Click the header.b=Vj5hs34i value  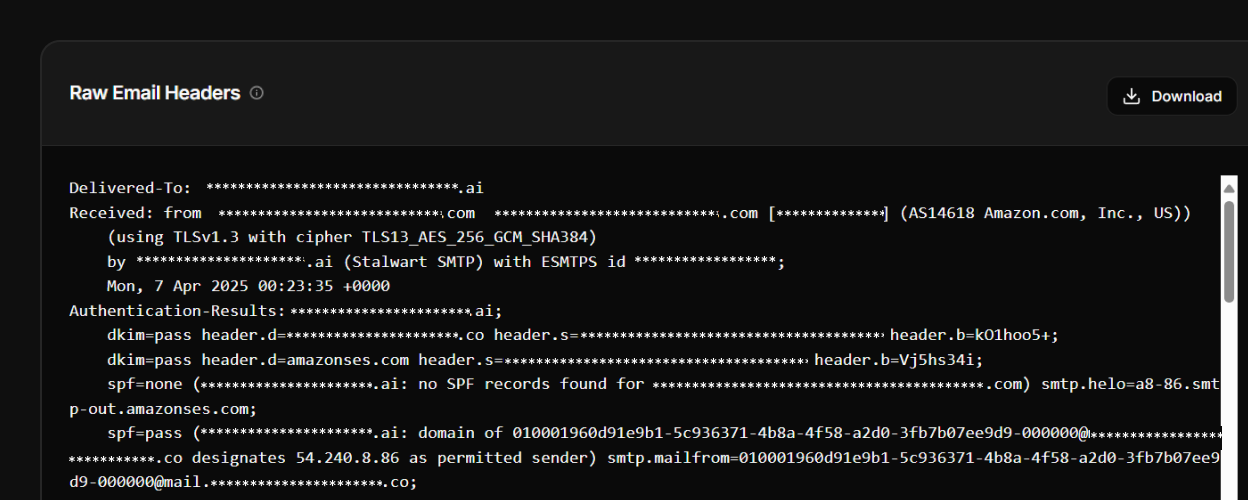pyautogui.click(x=899, y=360)
